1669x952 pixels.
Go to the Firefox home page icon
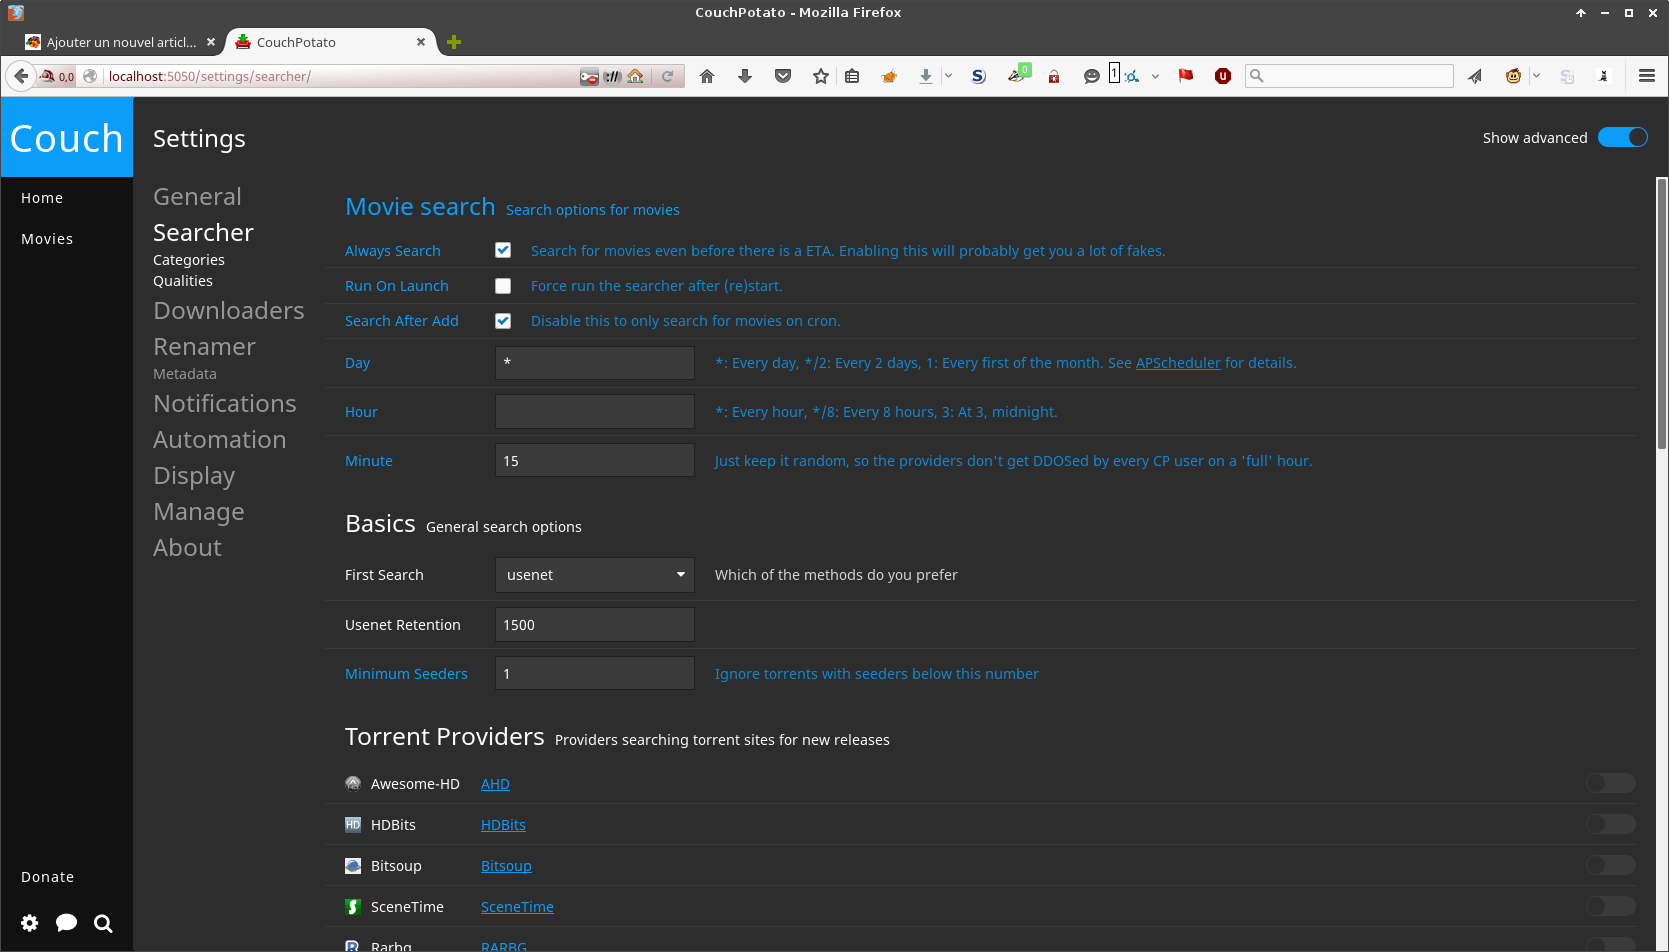pos(707,76)
